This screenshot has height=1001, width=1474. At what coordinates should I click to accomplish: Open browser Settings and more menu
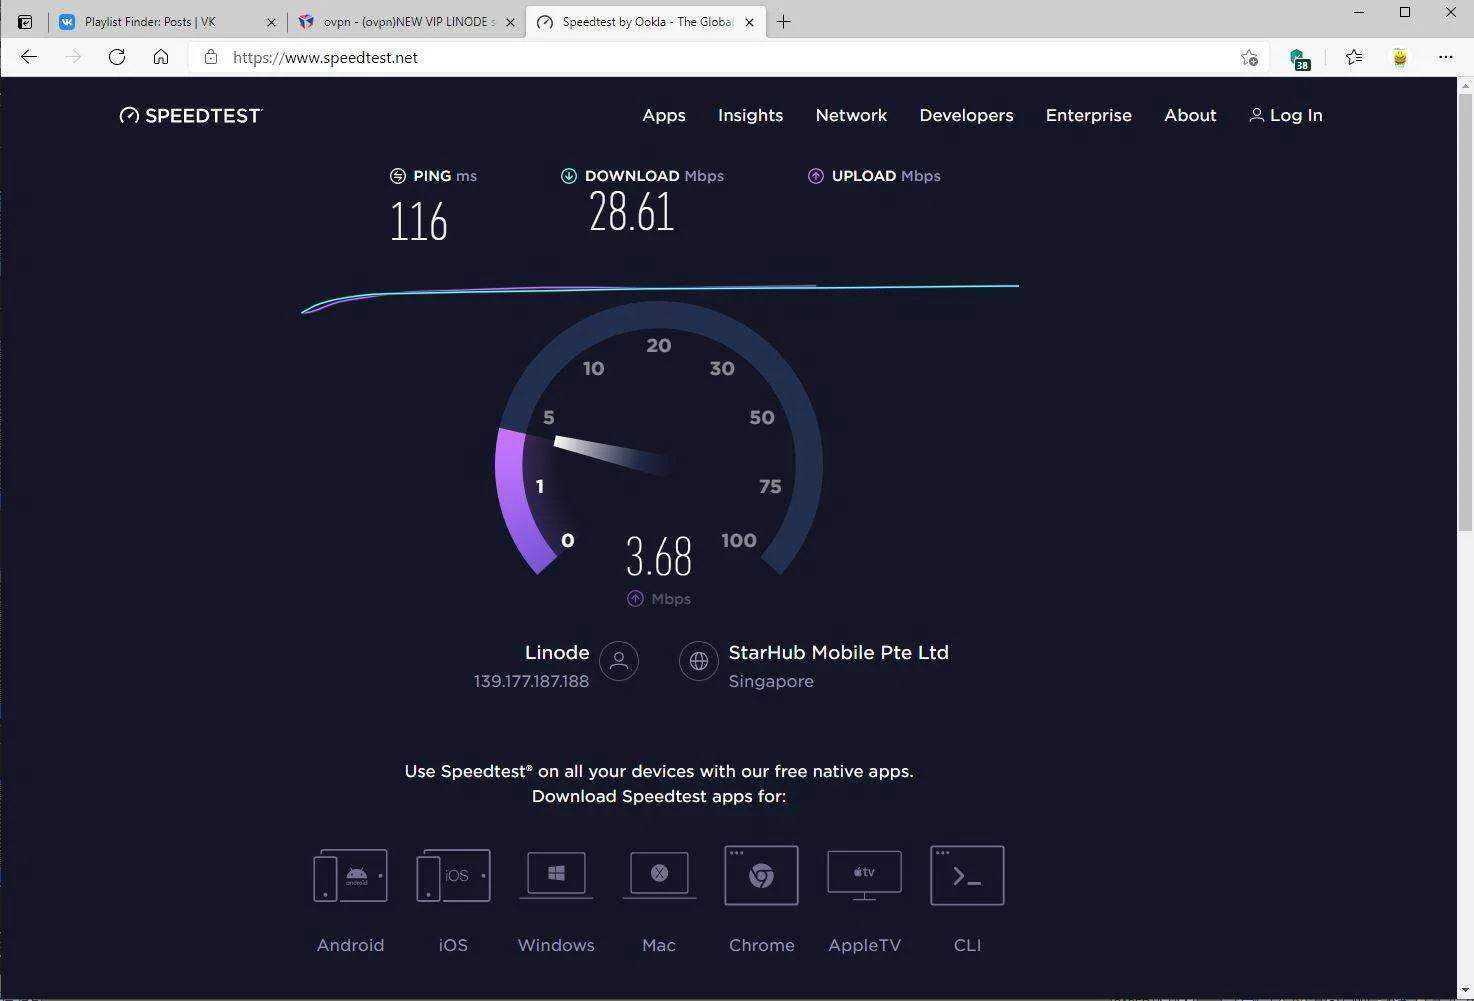click(x=1446, y=57)
